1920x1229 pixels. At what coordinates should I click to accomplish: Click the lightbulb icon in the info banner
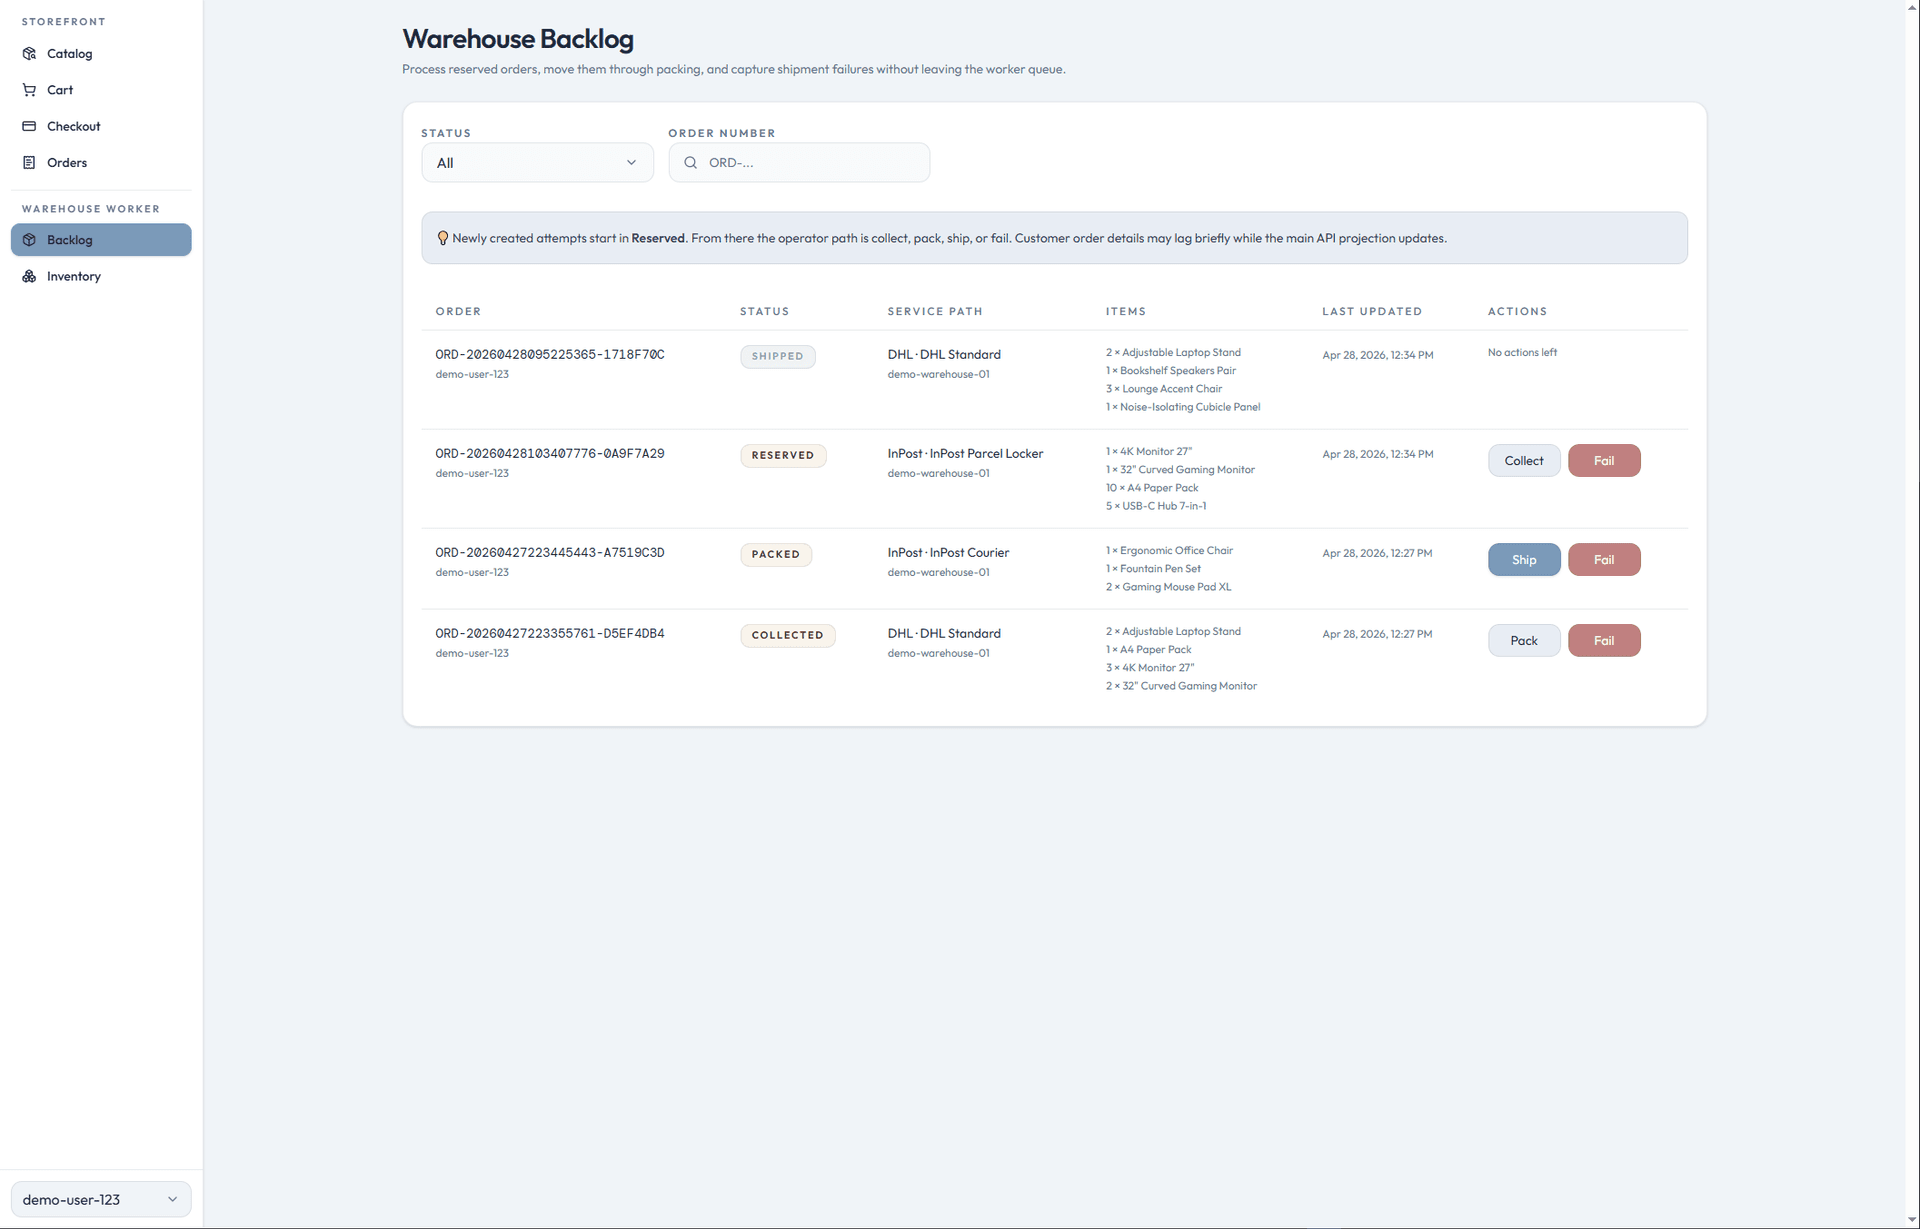click(x=442, y=237)
